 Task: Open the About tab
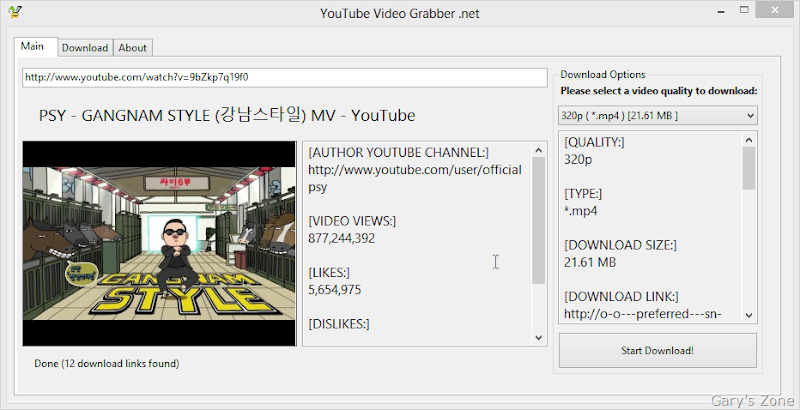click(x=133, y=48)
